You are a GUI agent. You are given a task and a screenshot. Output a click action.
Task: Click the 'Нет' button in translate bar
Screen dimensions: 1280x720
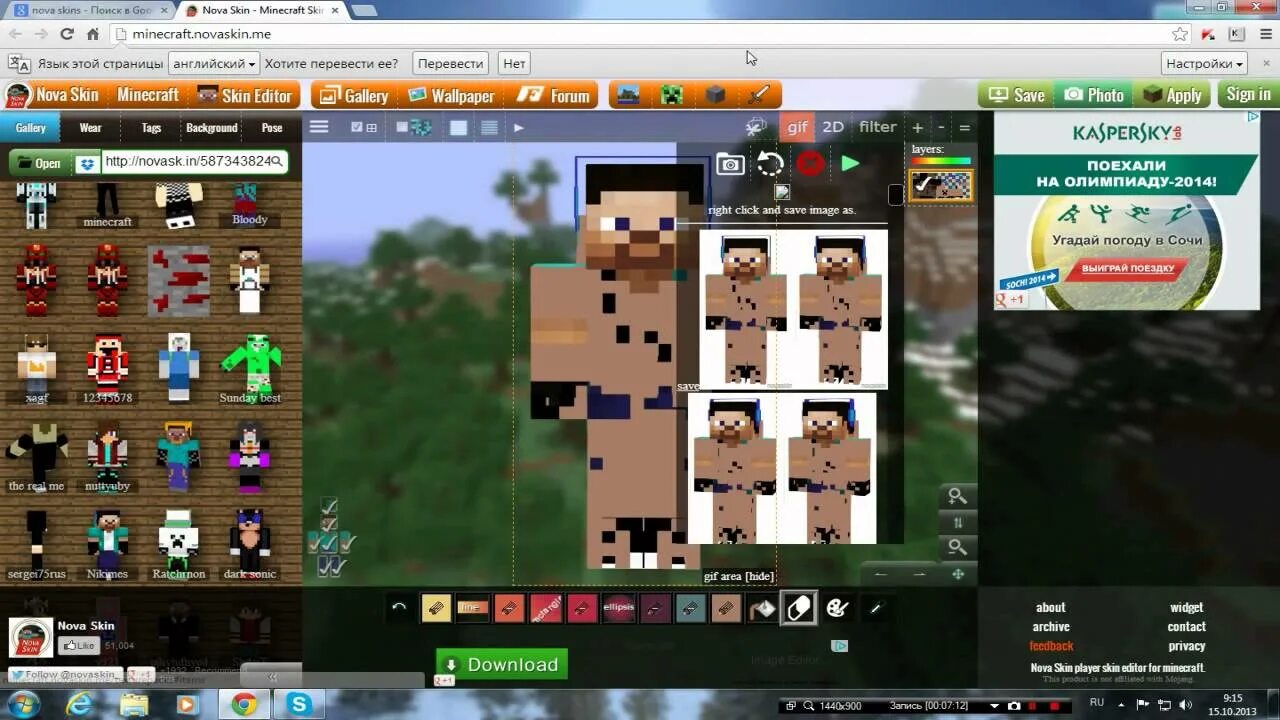514,63
